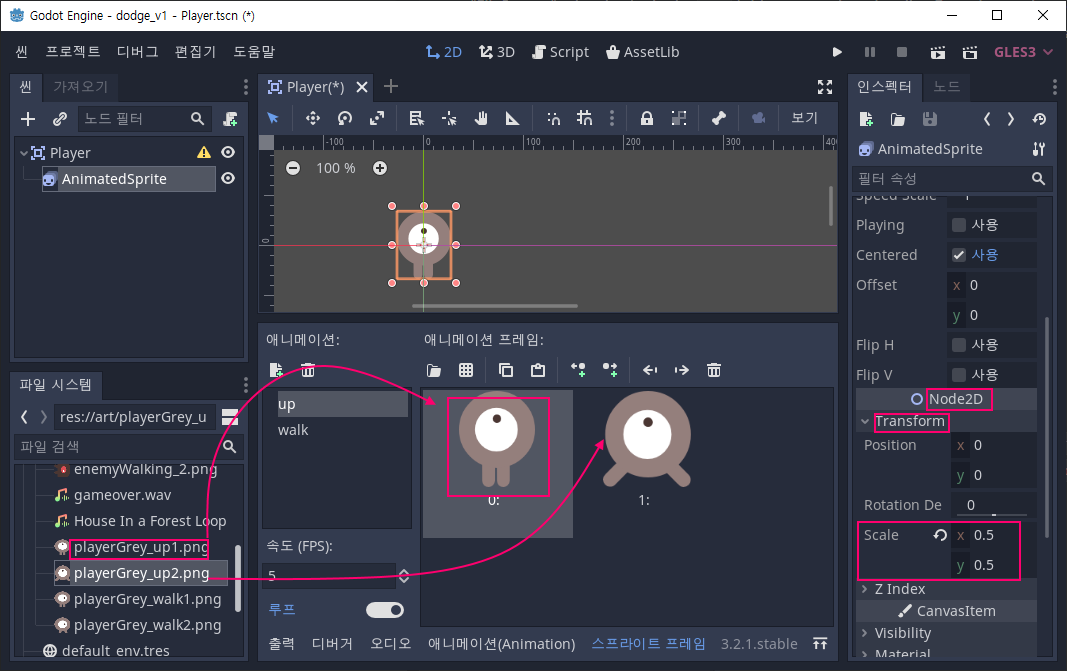The image size is (1067, 671).
Task: Open AnimatedSprite object tools icon
Action: pos(1038,149)
